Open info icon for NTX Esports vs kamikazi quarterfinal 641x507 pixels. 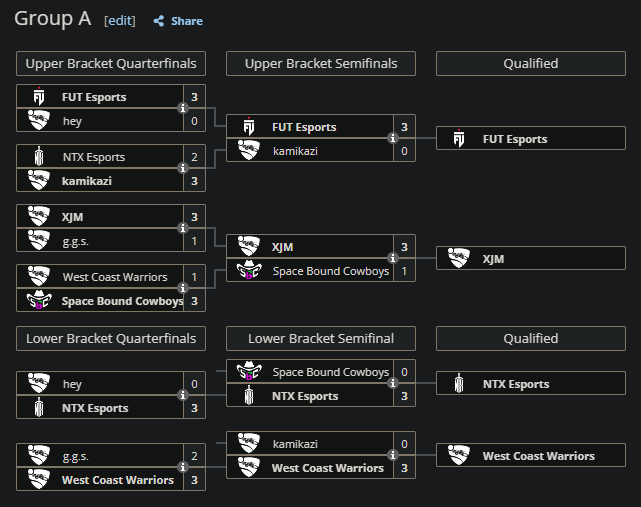pyautogui.click(x=183, y=168)
